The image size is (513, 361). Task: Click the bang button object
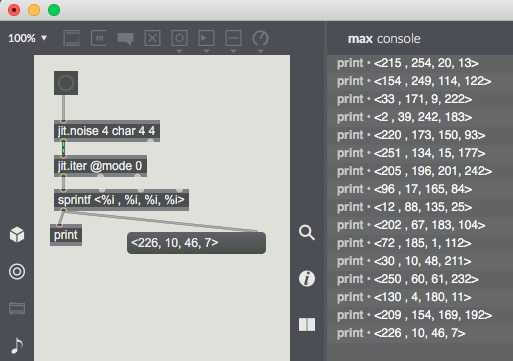[x=66, y=83]
